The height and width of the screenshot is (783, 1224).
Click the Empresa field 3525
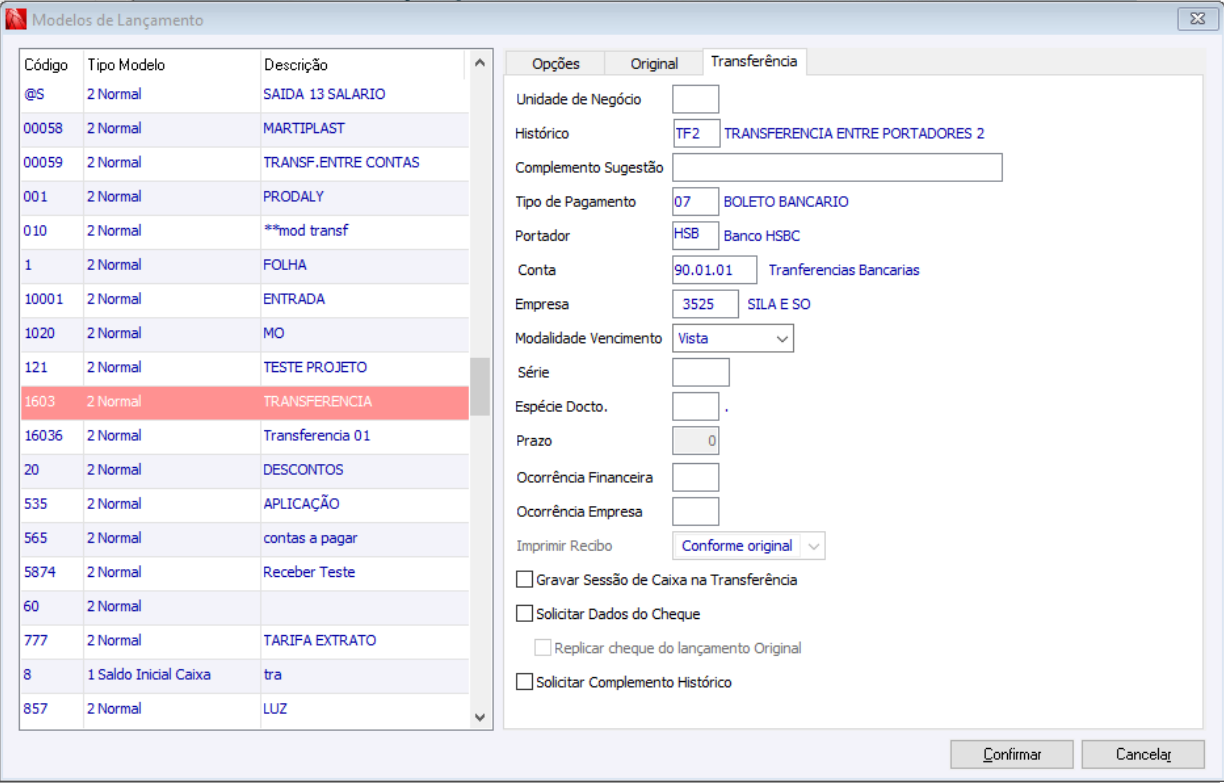[x=706, y=304]
